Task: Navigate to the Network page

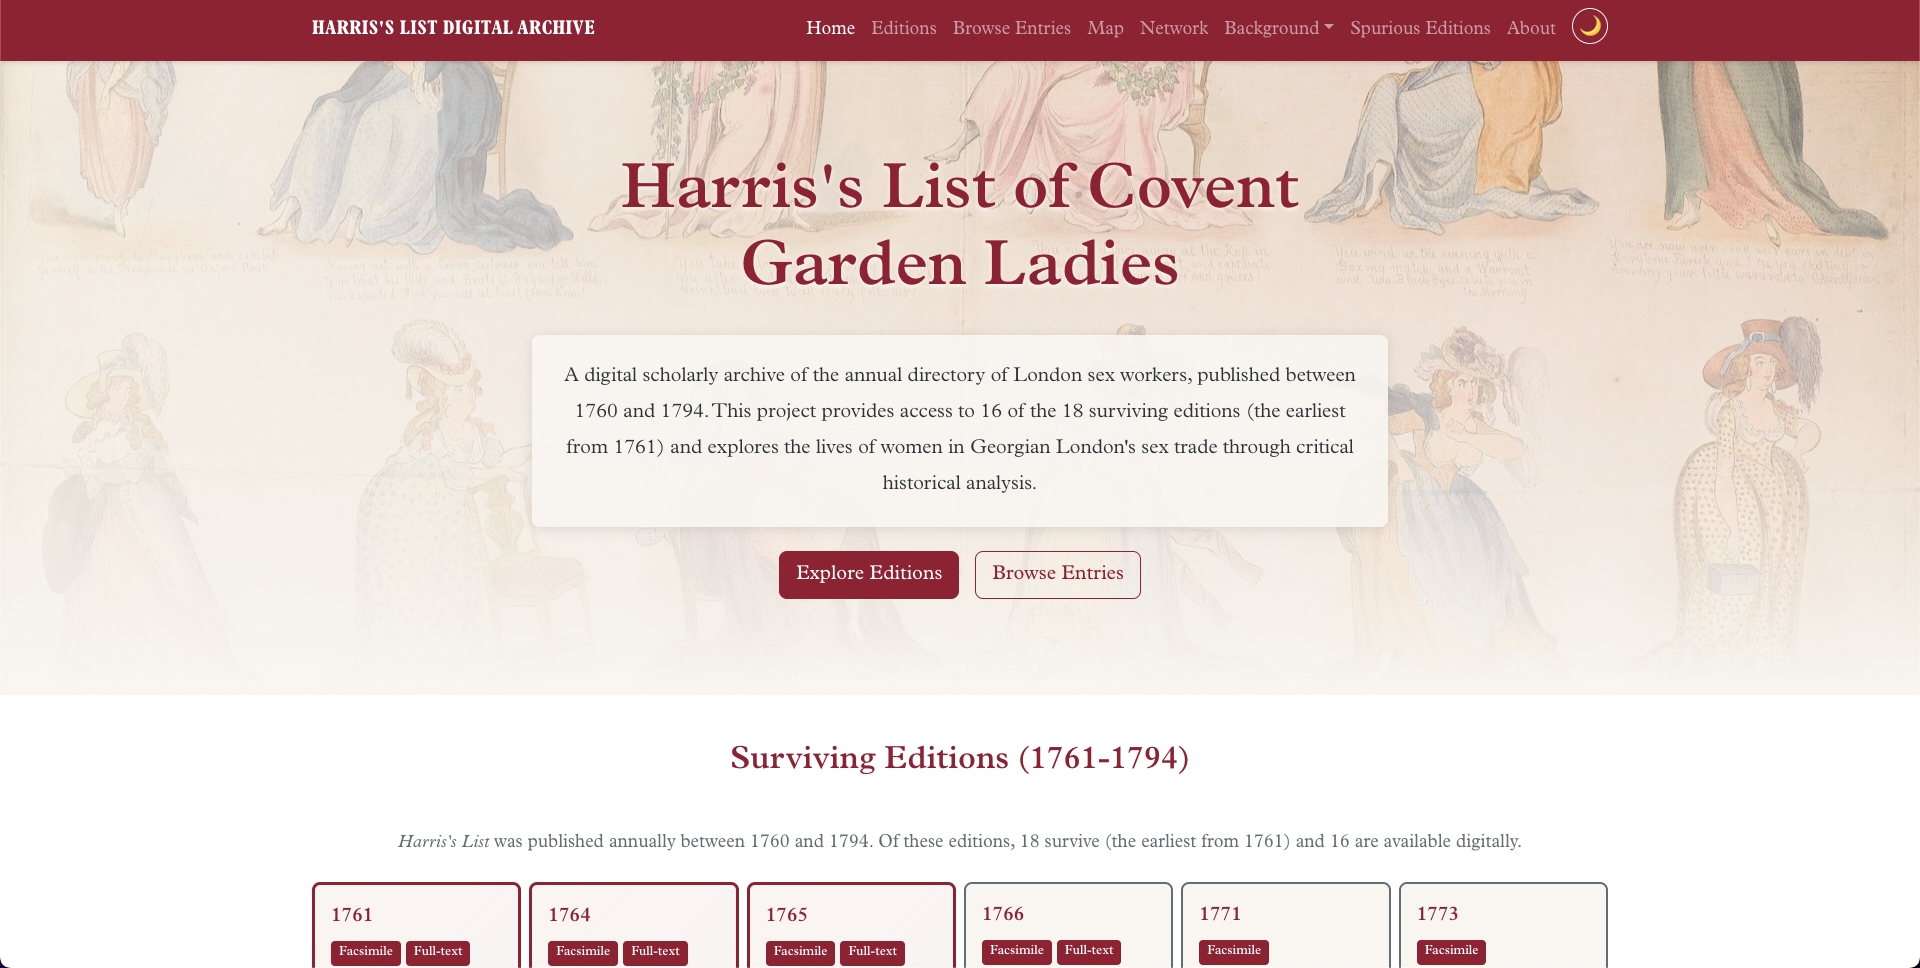Action: click(x=1173, y=28)
